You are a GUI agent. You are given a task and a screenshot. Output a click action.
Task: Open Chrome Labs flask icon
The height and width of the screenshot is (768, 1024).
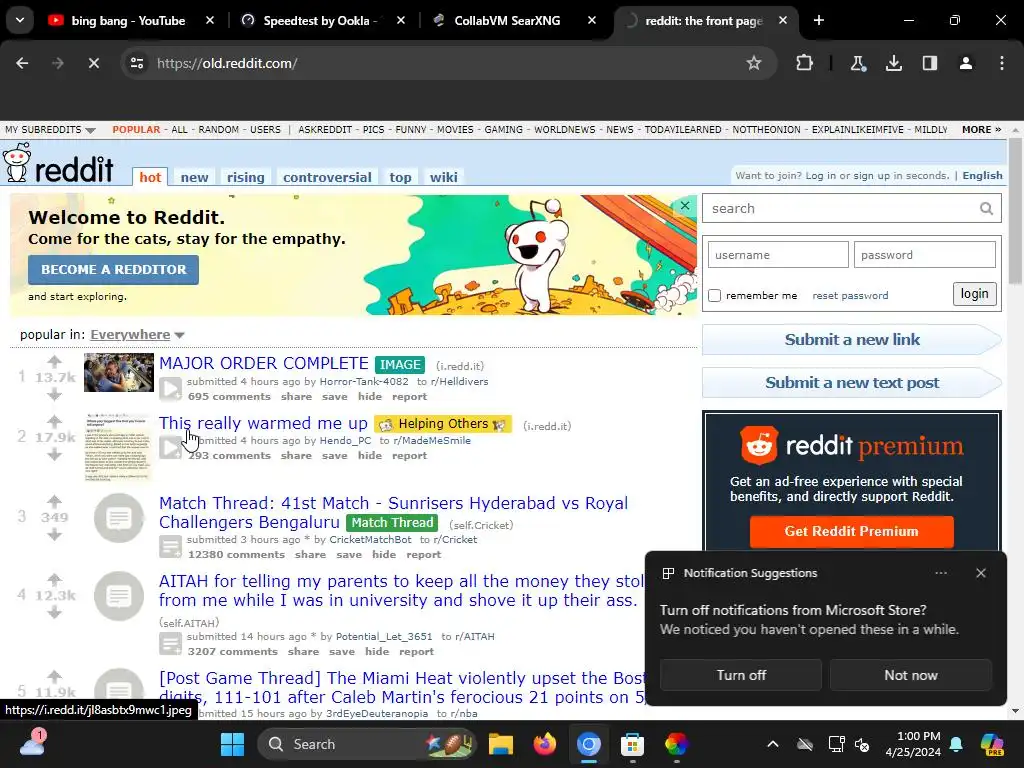[x=857, y=63]
